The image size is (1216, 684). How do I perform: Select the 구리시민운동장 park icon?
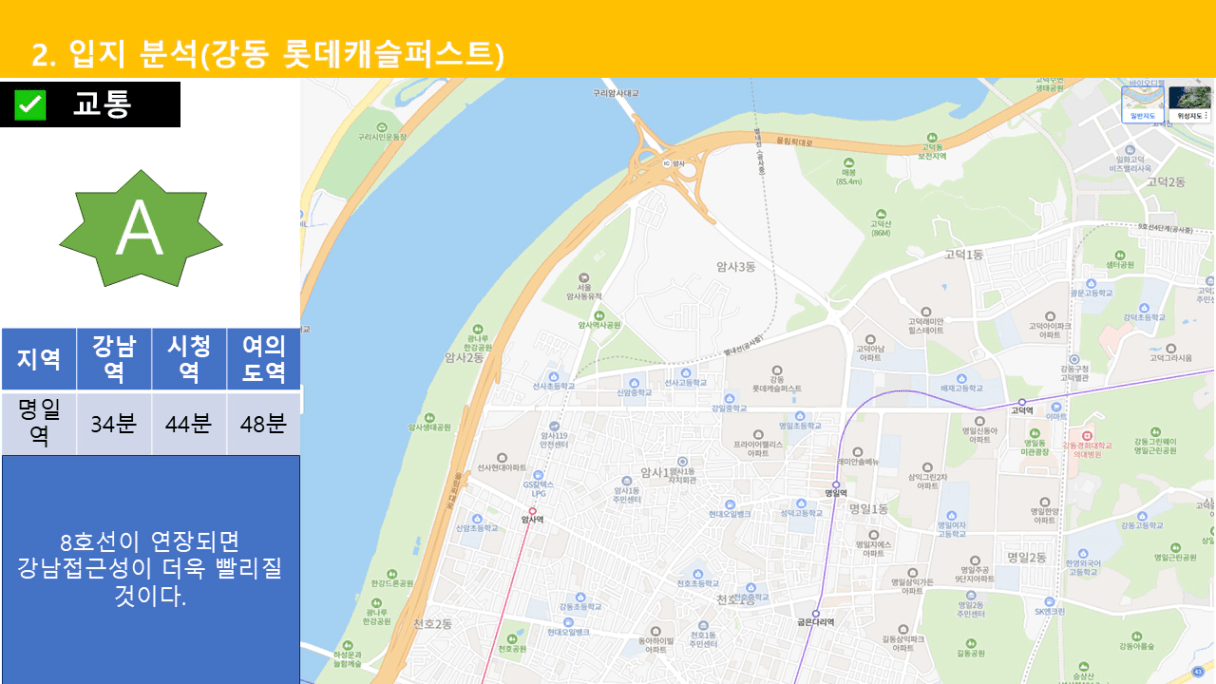point(380,126)
